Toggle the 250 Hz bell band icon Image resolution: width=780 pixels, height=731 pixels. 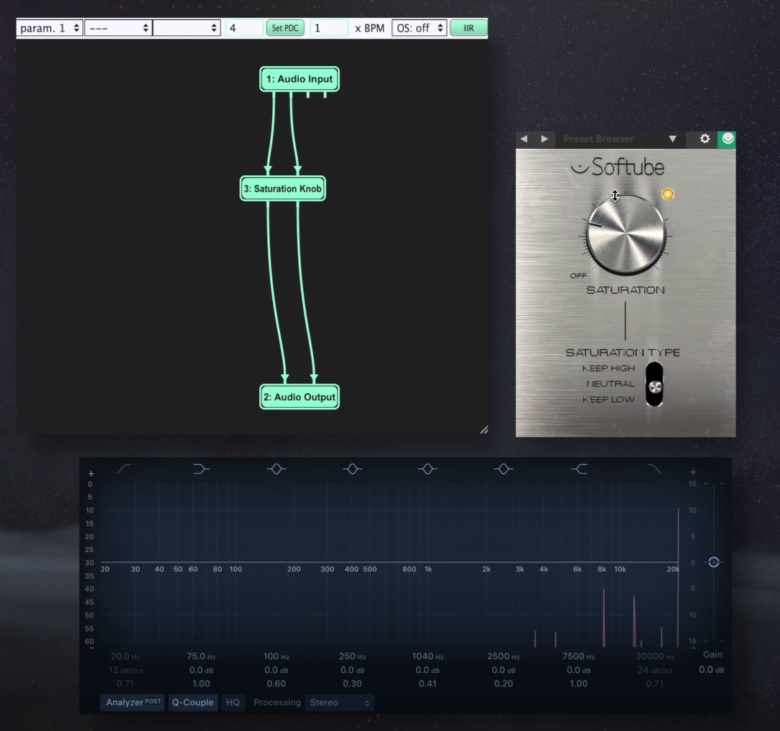(x=352, y=469)
